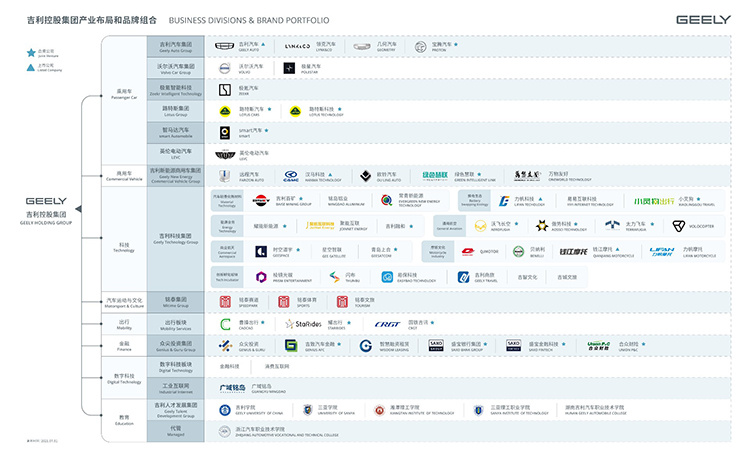Click the StaRides logo
Screen dimensions: 750x455
[x=303, y=324]
